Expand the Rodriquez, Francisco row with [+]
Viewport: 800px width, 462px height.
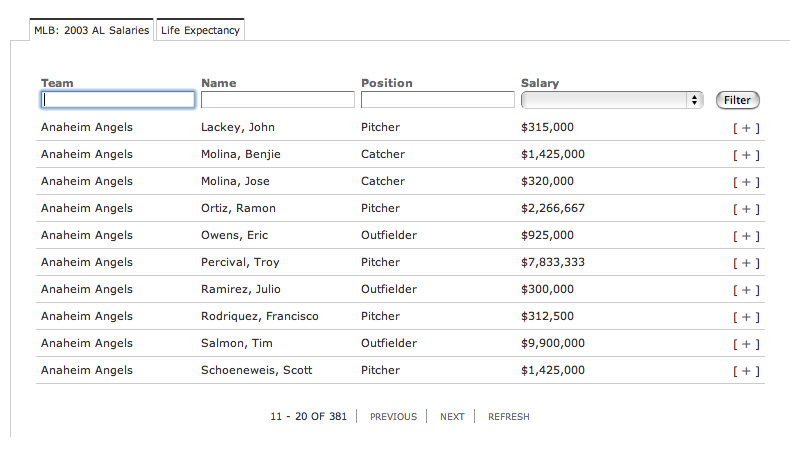pos(746,317)
